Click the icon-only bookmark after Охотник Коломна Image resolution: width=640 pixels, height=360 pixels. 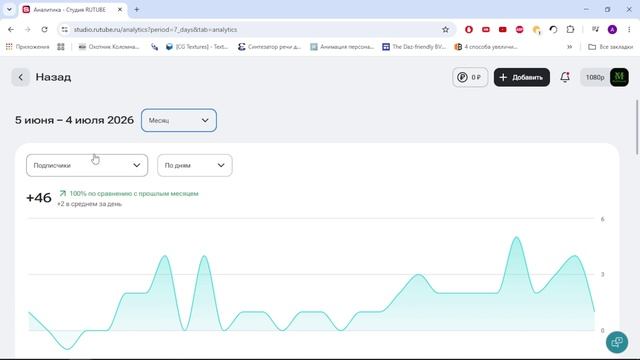pyautogui.click(x=154, y=47)
